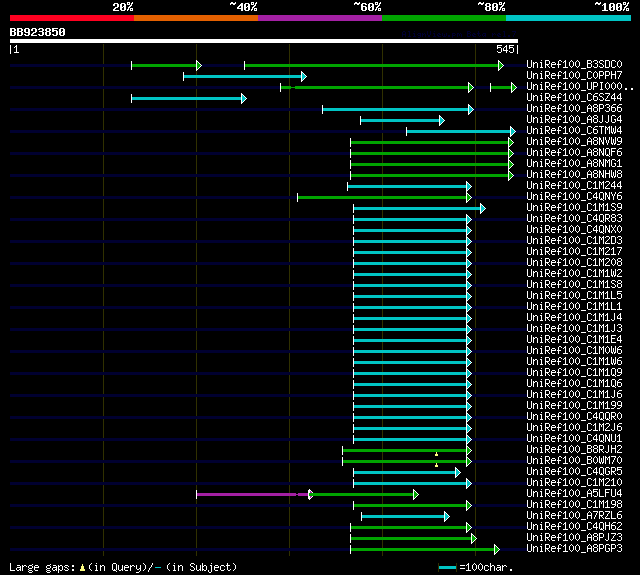Viewport: 640px width, 575px height.
Task: Open hit UniRef100_C0PPH7
Action: pos(574,75)
